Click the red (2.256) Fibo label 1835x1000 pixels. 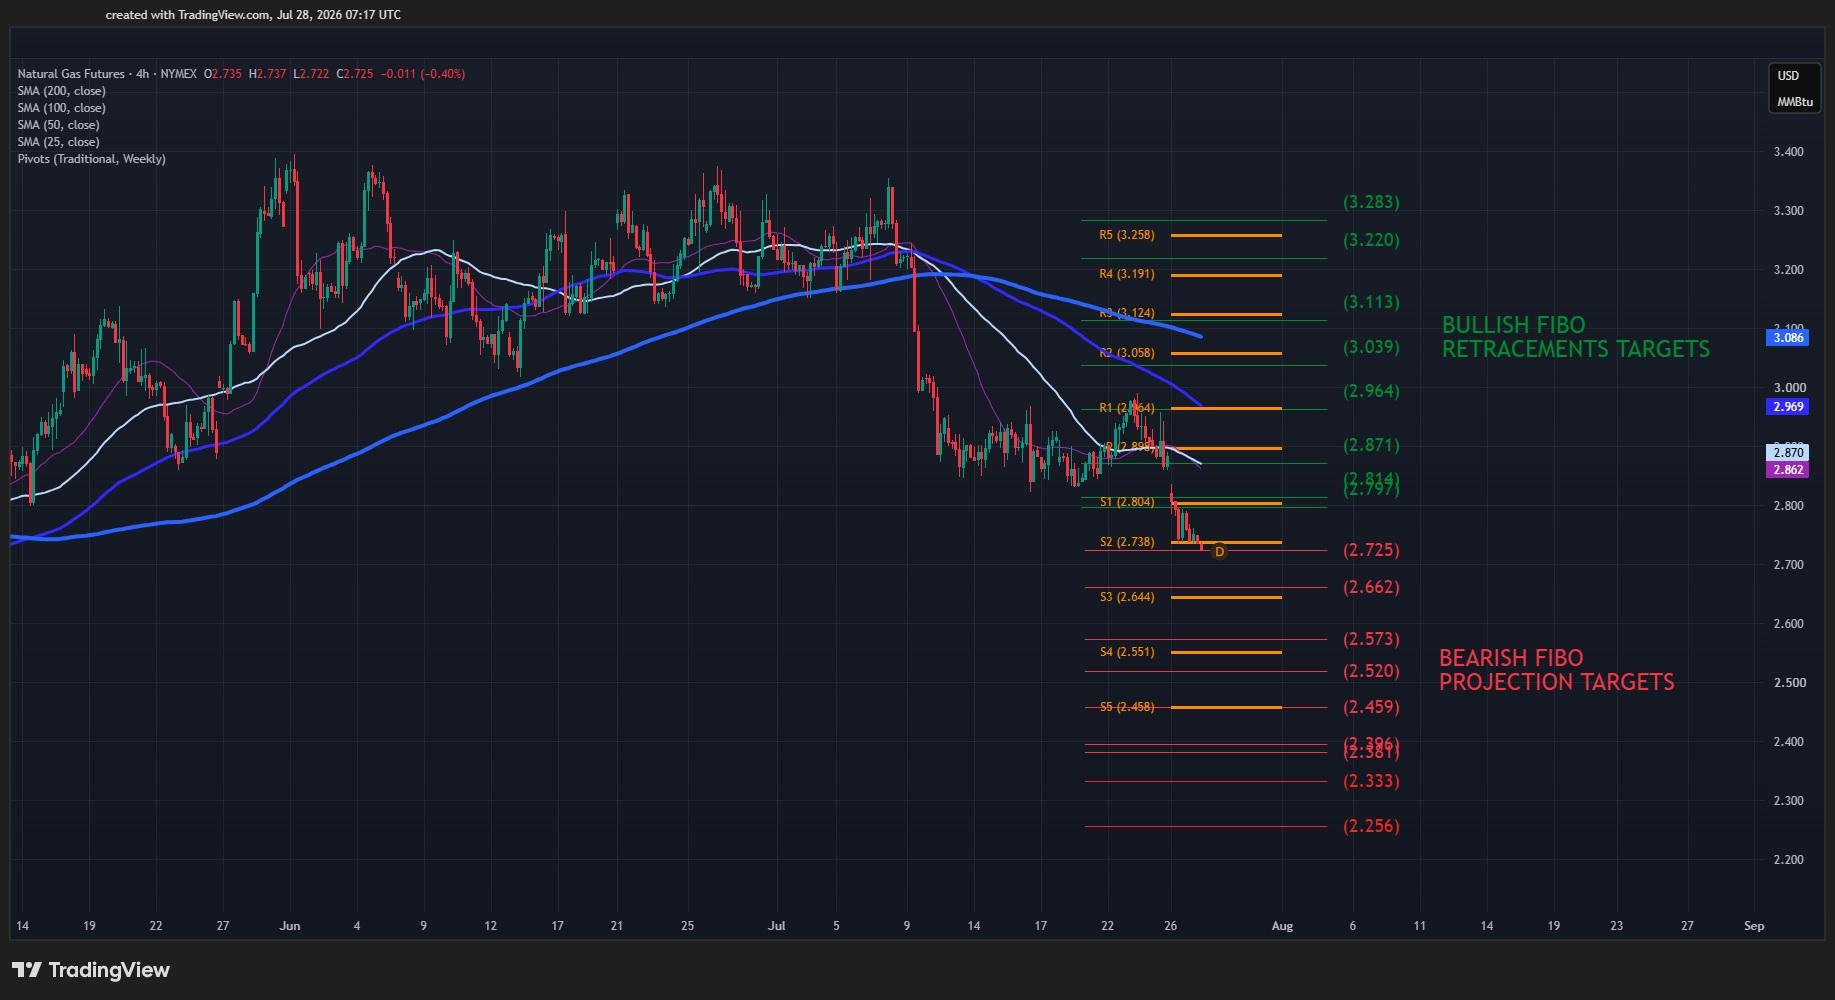point(1371,826)
